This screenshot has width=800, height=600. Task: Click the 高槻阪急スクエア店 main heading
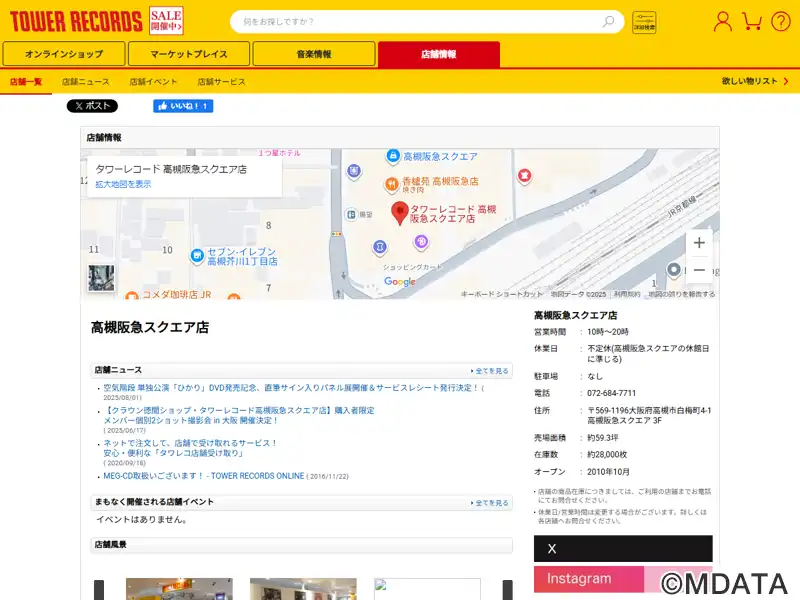[150, 327]
